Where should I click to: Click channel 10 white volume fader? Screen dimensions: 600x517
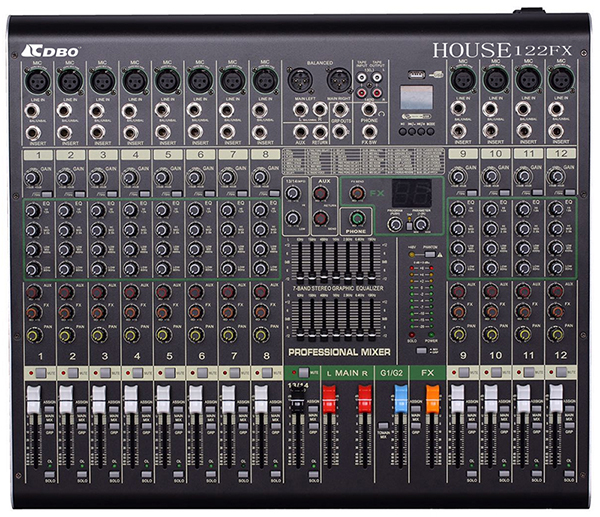tap(491, 399)
